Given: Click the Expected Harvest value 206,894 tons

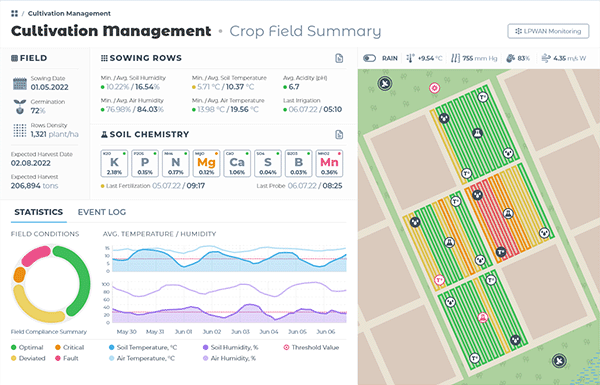Looking at the screenshot, I should (34, 186).
